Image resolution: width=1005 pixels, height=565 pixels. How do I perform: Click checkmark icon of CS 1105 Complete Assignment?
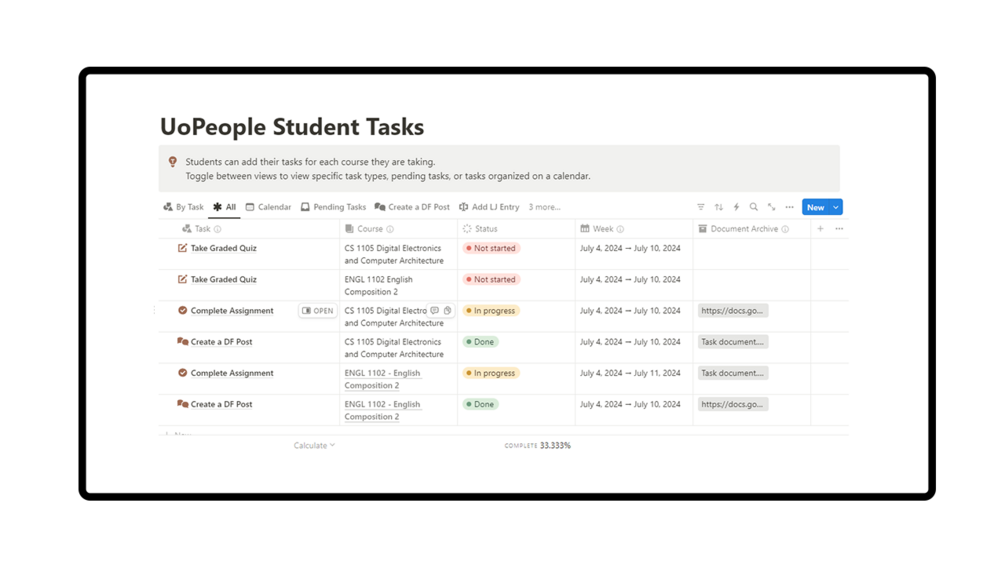[x=183, y=311]
